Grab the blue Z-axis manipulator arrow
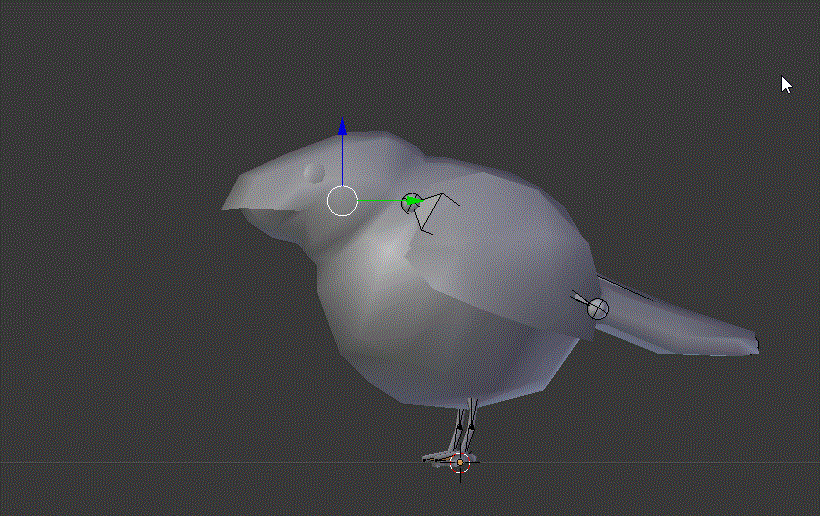 [343, 127]
